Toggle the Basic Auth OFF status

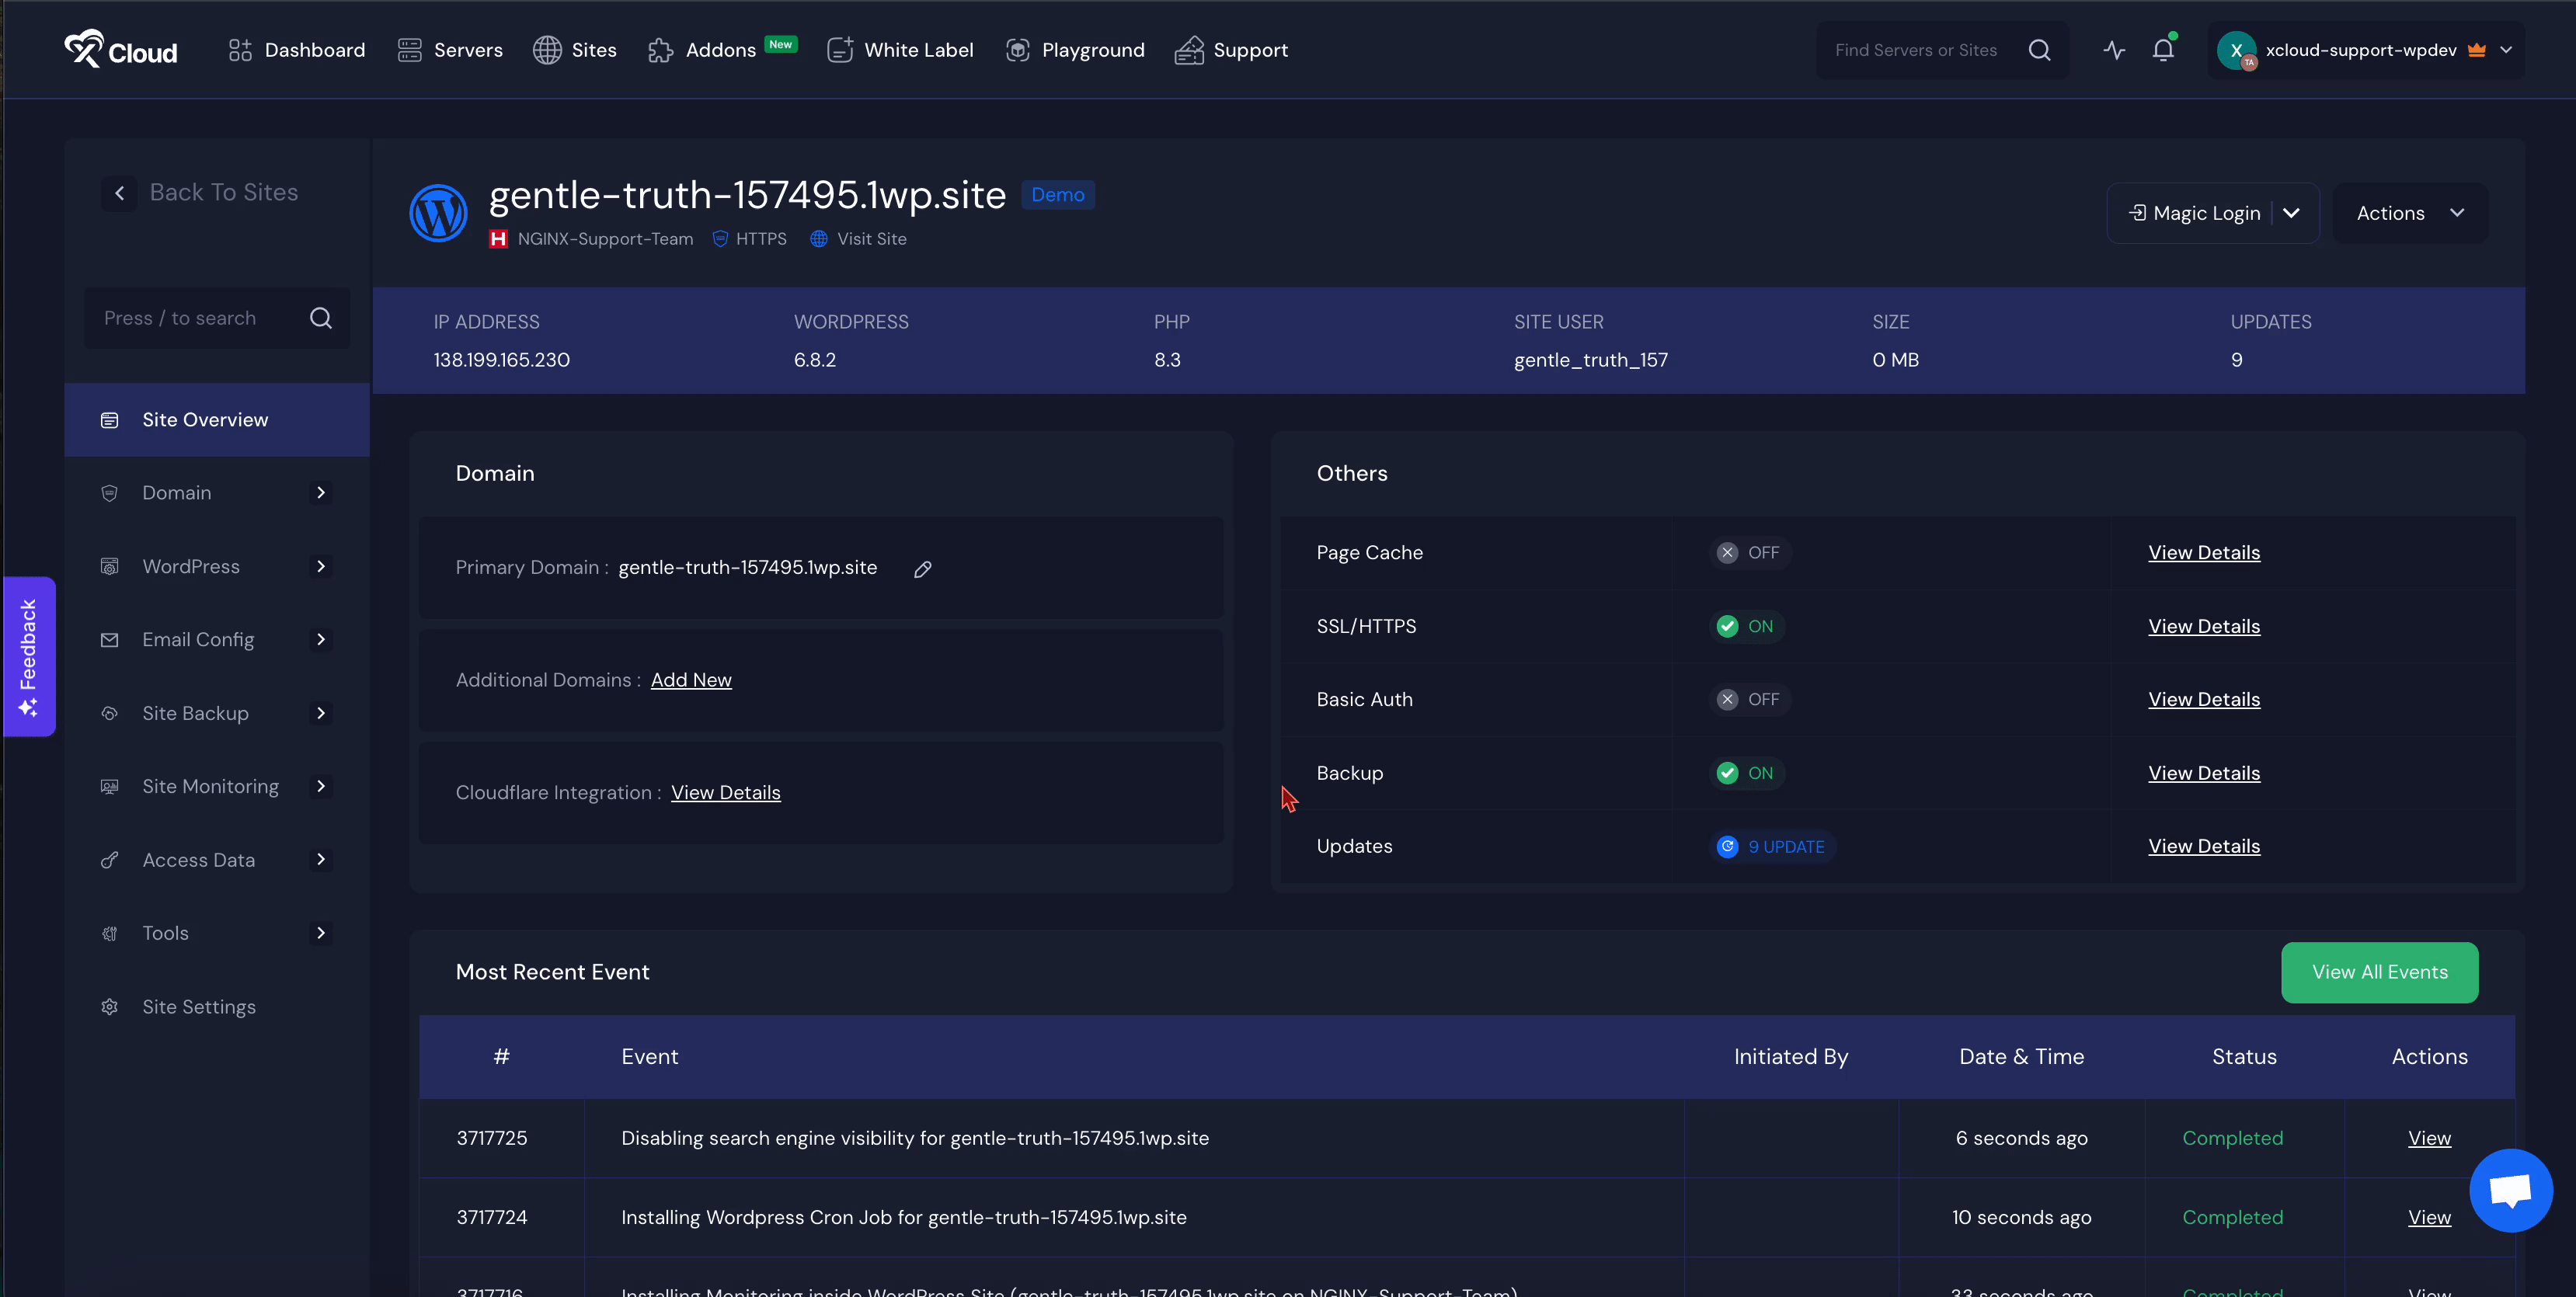pos(1749,700)
